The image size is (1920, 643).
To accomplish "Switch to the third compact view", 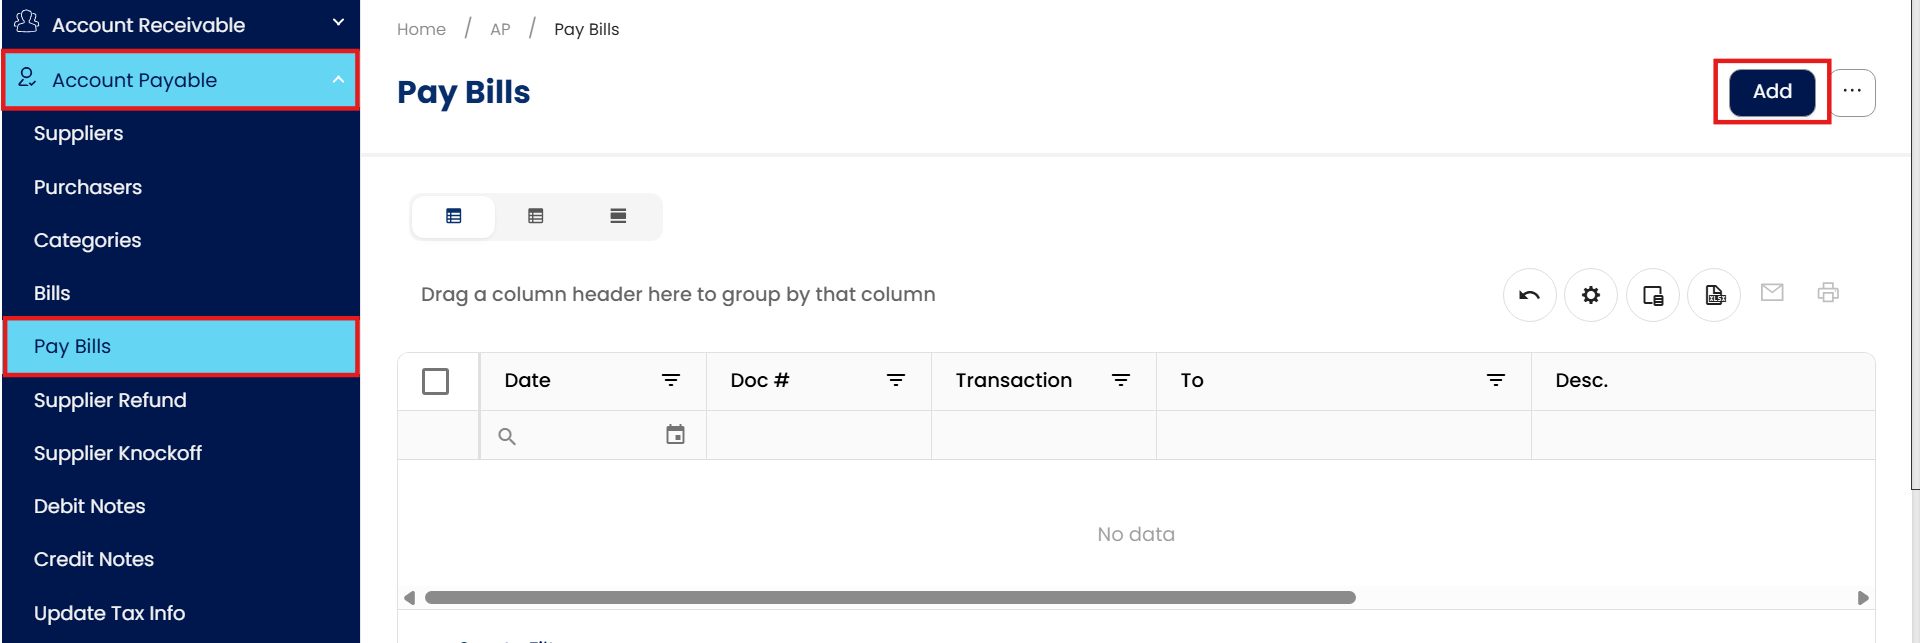I will tap(618, 216).
